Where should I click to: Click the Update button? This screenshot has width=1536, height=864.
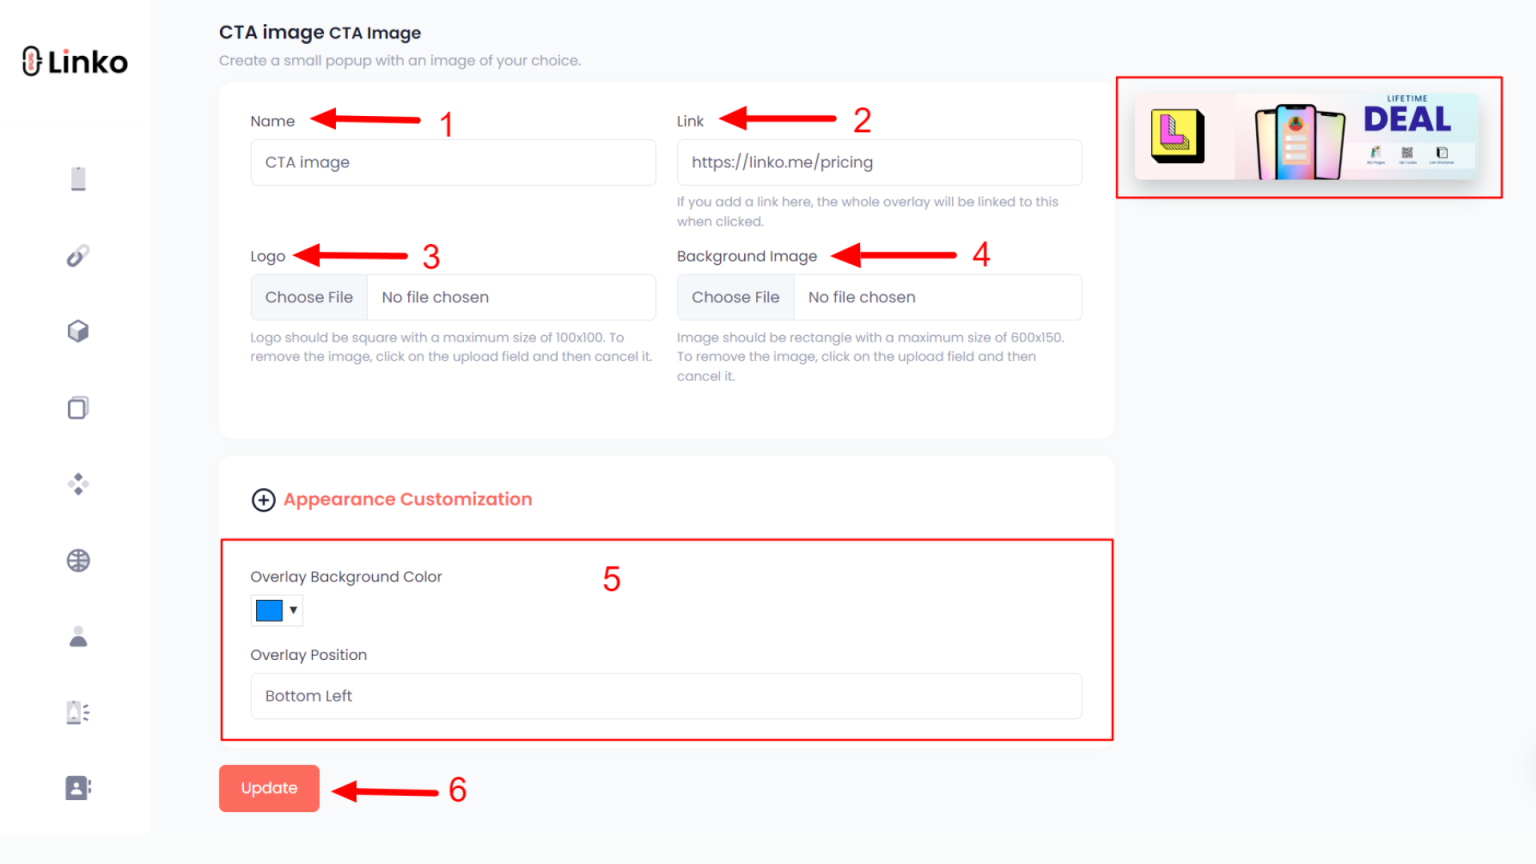269,788
